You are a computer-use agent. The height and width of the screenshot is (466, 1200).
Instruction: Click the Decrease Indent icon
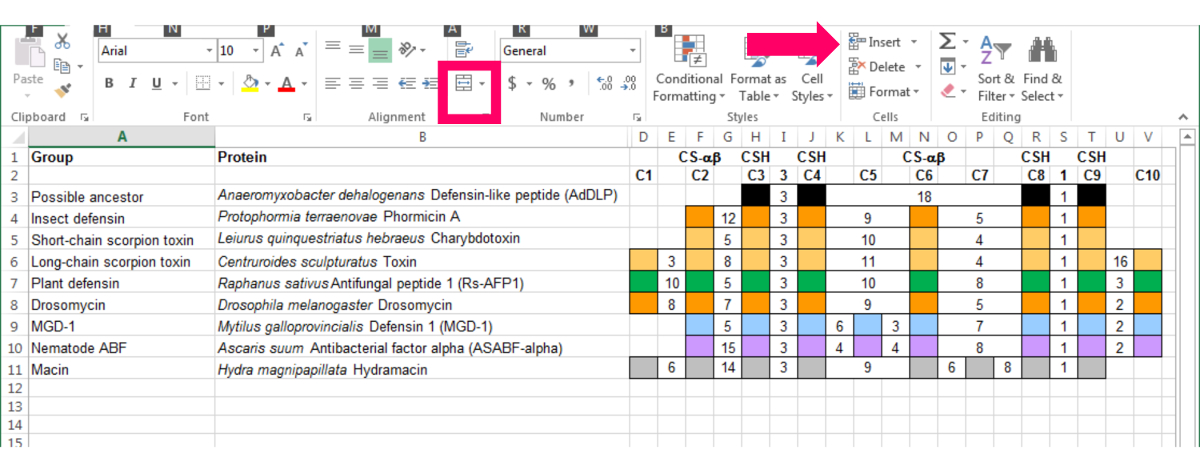407,84
